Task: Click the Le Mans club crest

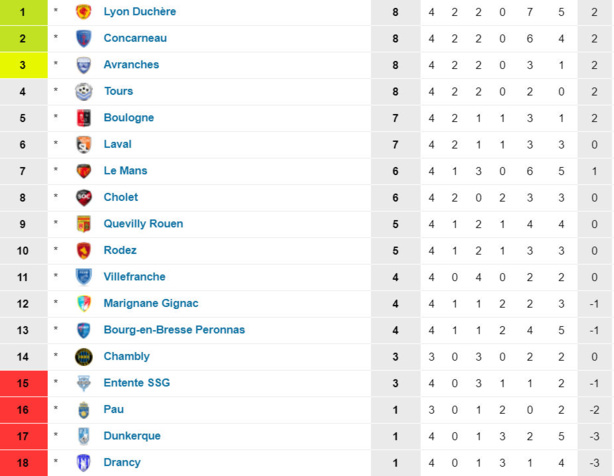Action: [84, 171]
